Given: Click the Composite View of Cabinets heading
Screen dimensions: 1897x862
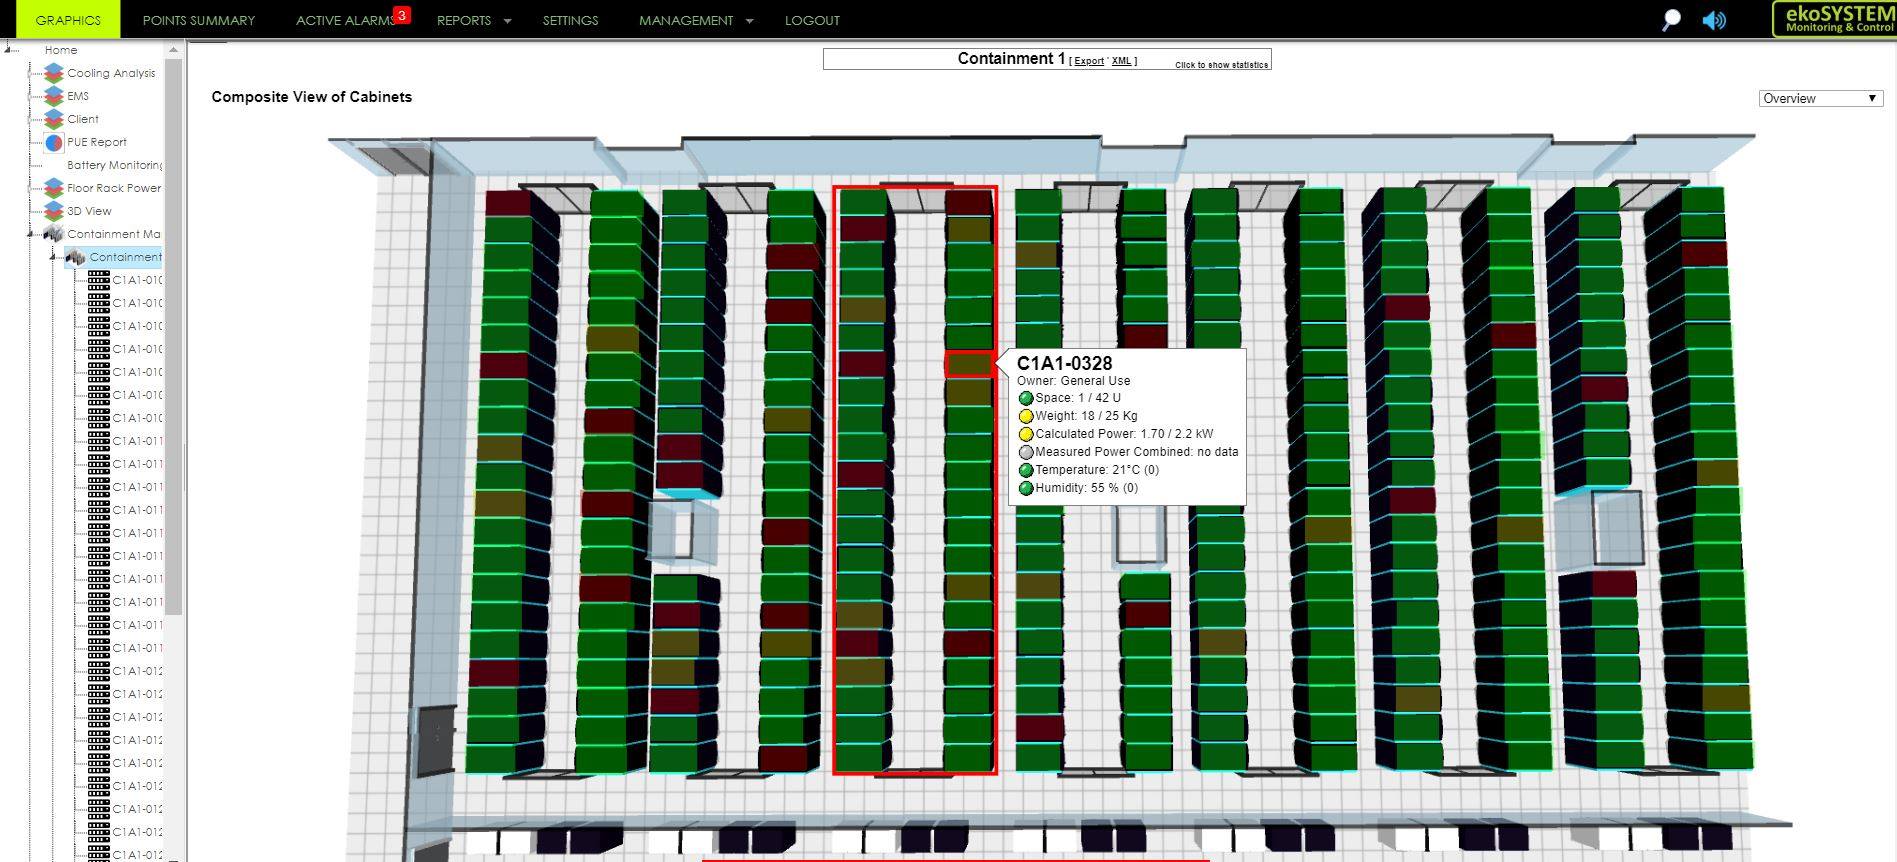Looking at the screenshot, I should pos(311,97).
